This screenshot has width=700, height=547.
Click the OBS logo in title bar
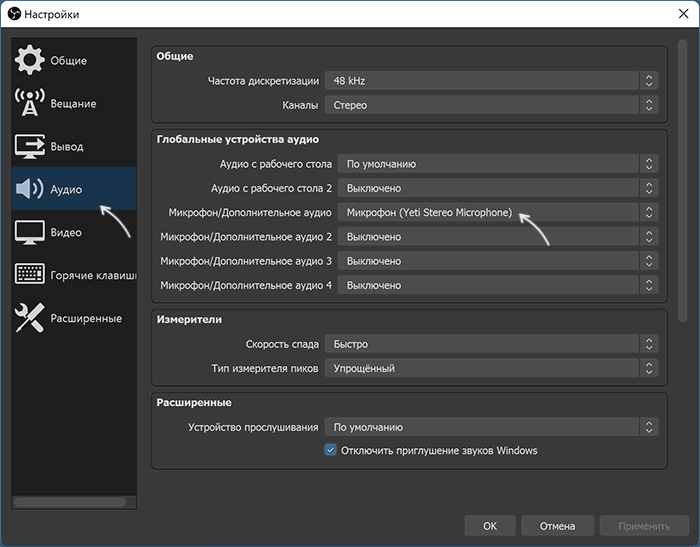(15, 14)
